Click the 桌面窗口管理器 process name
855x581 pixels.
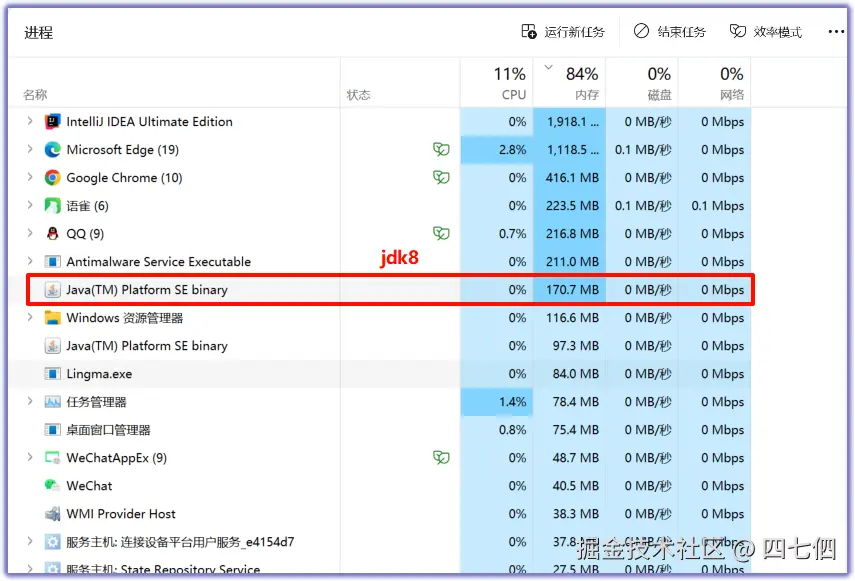(x=108, y=430)
